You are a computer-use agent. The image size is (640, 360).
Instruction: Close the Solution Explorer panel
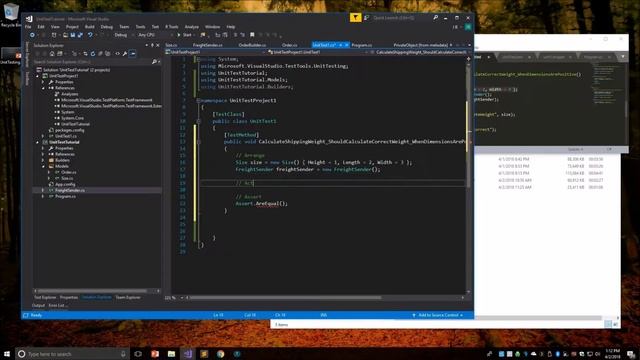point(158,45)
